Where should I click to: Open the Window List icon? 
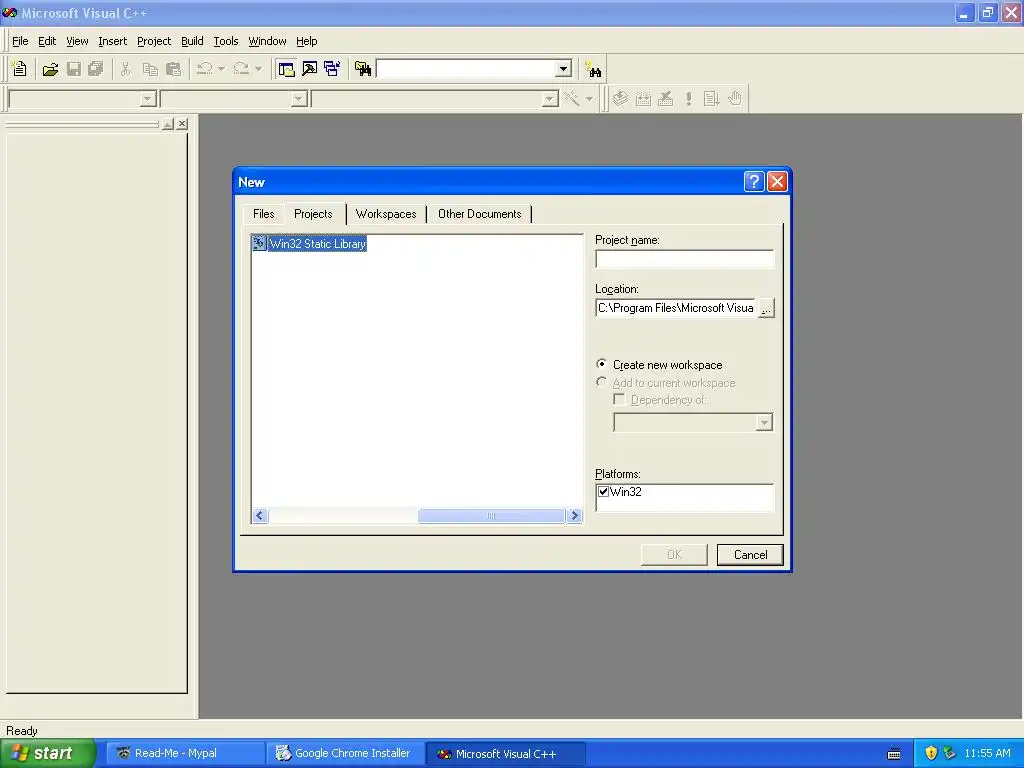pyautogui.click(x=332, y=69)
